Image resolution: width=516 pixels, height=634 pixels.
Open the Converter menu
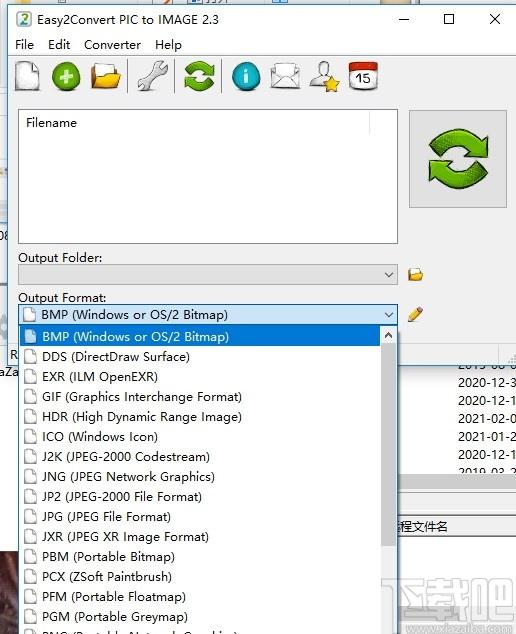tap(112, 44)
